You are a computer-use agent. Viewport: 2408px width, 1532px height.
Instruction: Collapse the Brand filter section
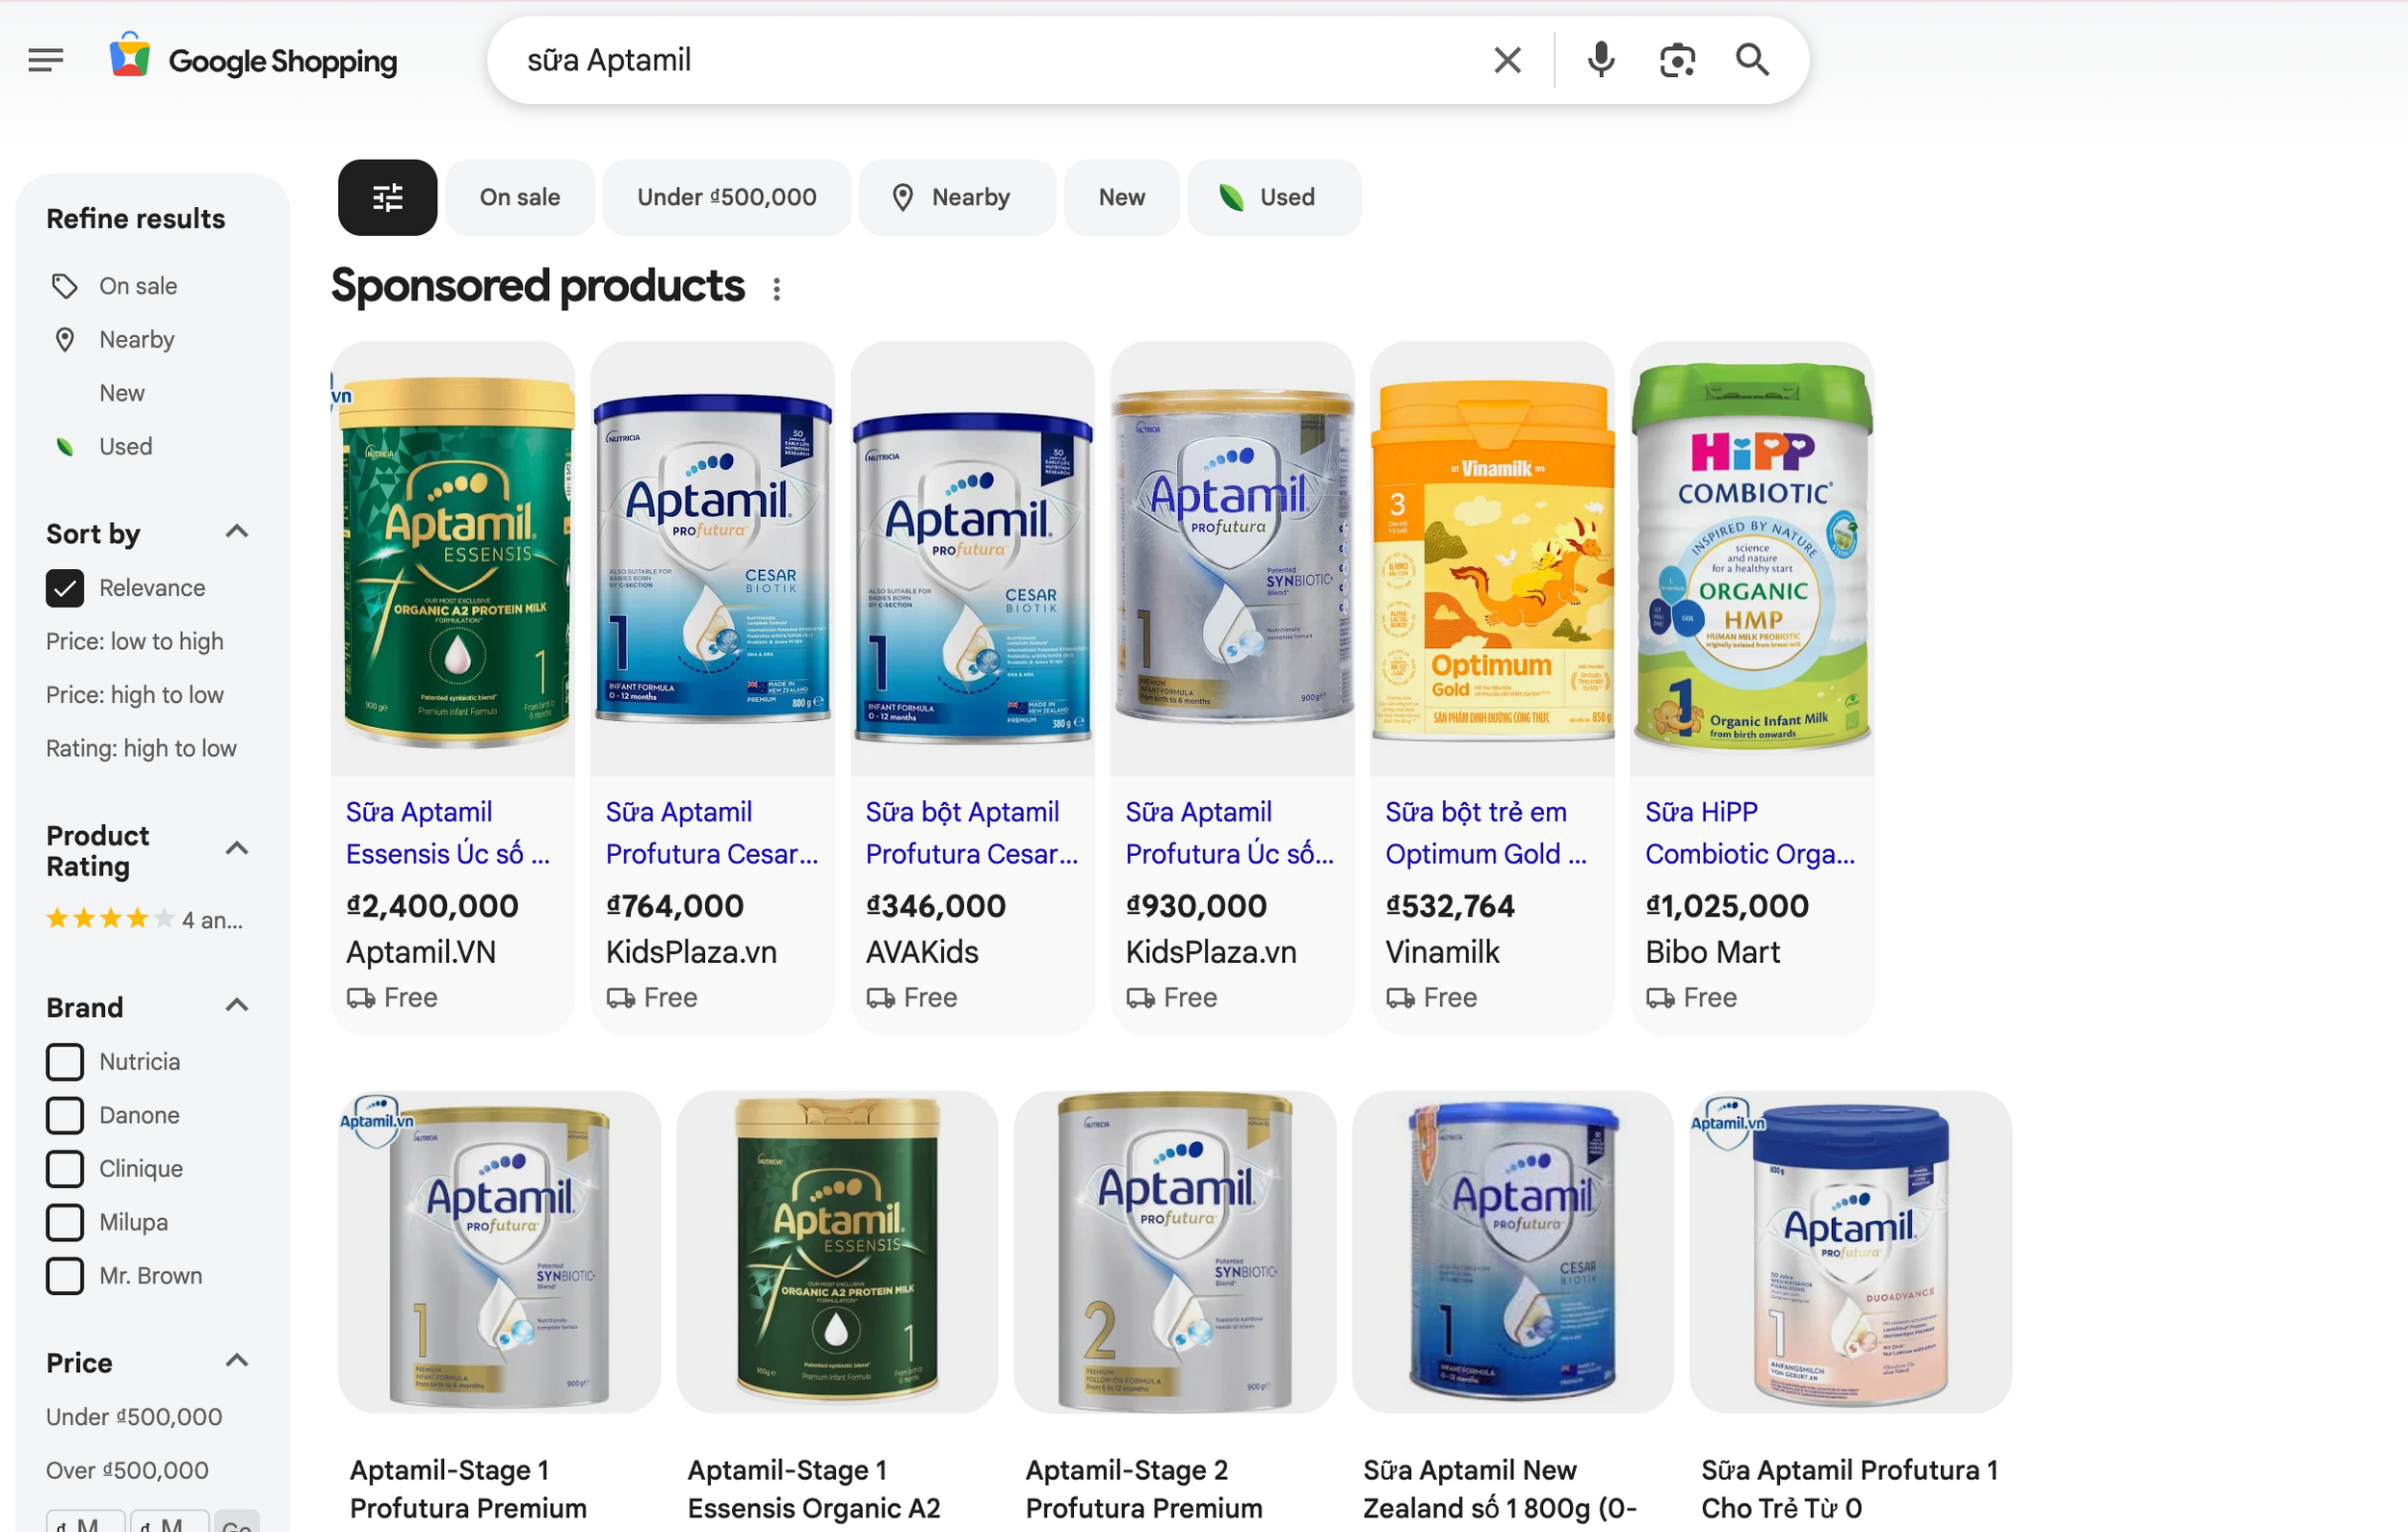click(x=236, y=1006)
